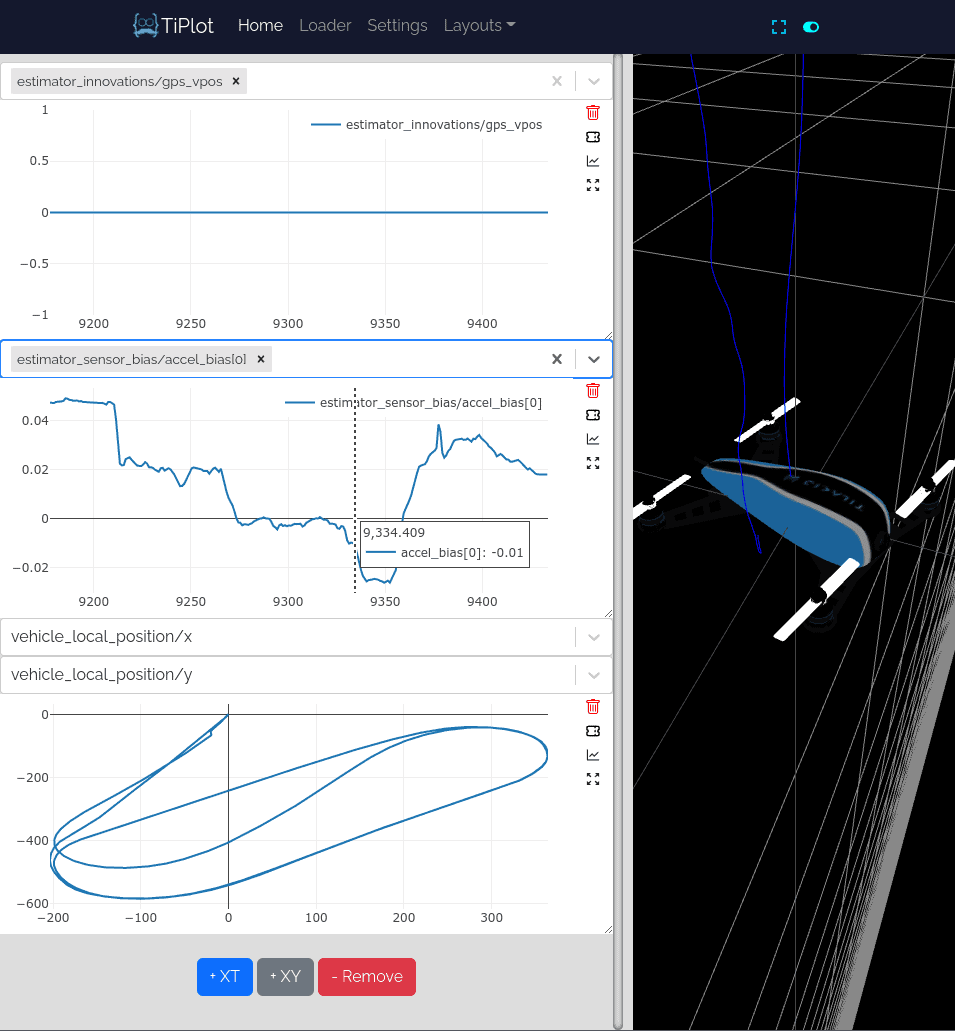Click the Remove plot button

[367, 976]
